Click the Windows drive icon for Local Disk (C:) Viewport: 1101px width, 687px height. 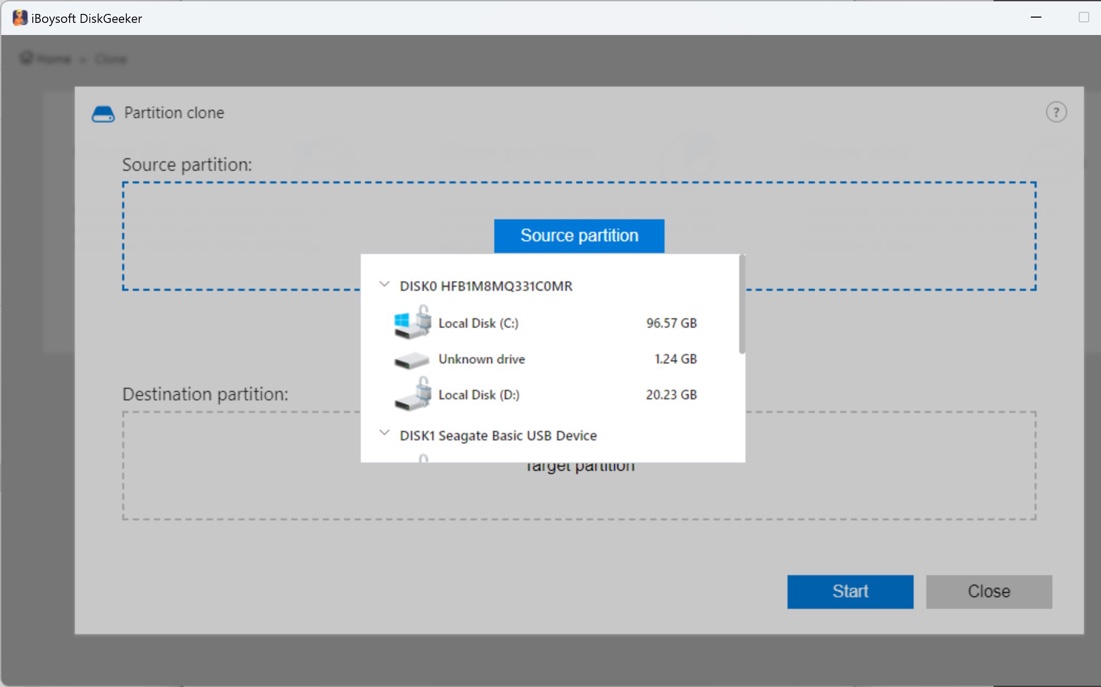click(x=413, y=322)
